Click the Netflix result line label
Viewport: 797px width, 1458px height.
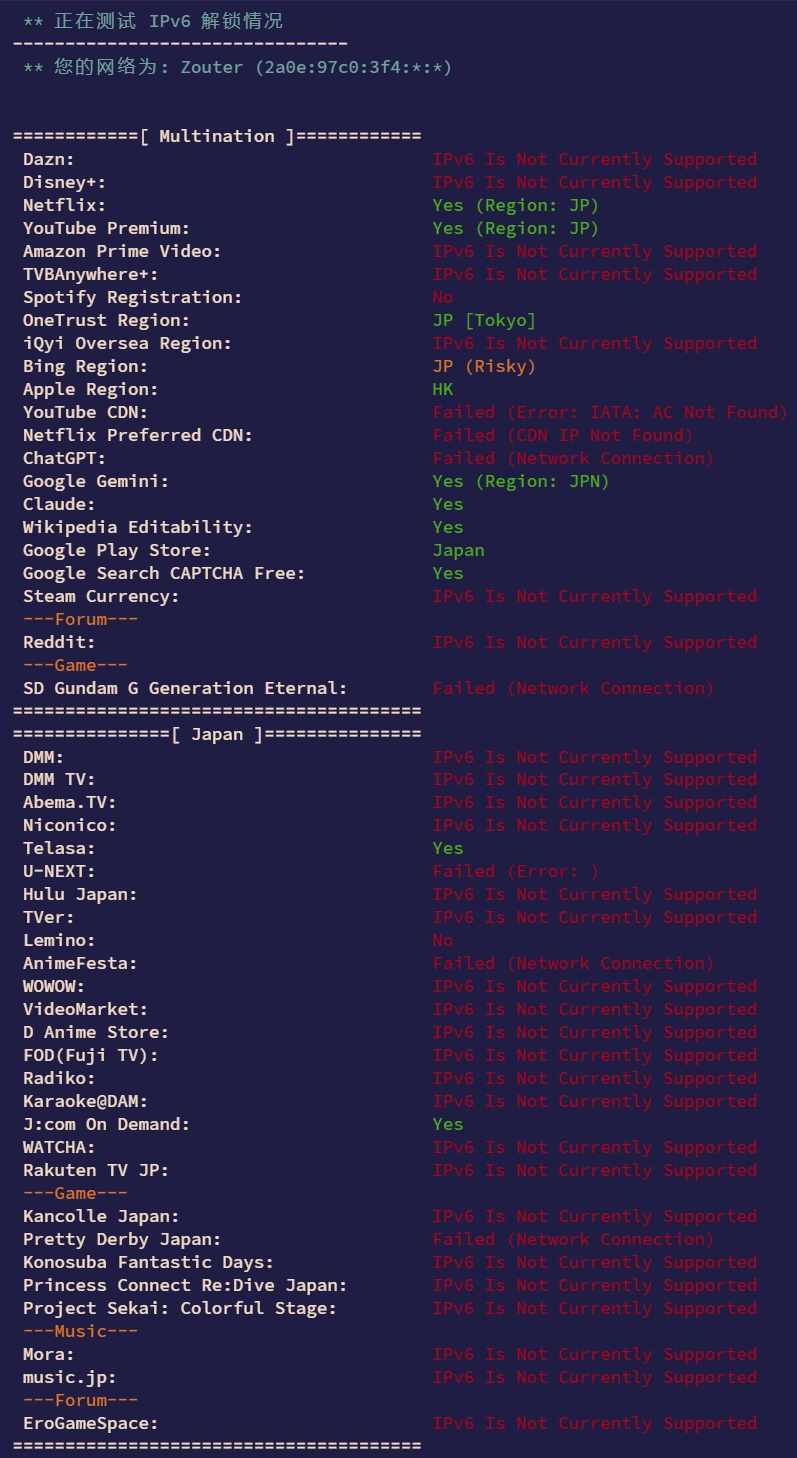(64, 205)
